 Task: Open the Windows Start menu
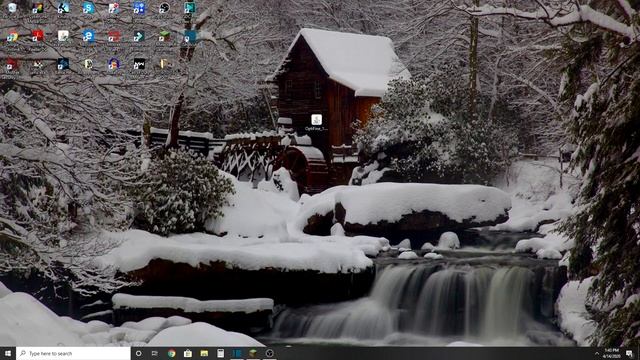8,353
